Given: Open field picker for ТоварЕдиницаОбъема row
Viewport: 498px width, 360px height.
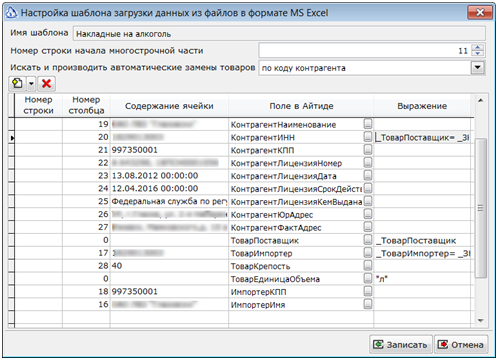Looking at the screenshot, I should coord(368,279).
